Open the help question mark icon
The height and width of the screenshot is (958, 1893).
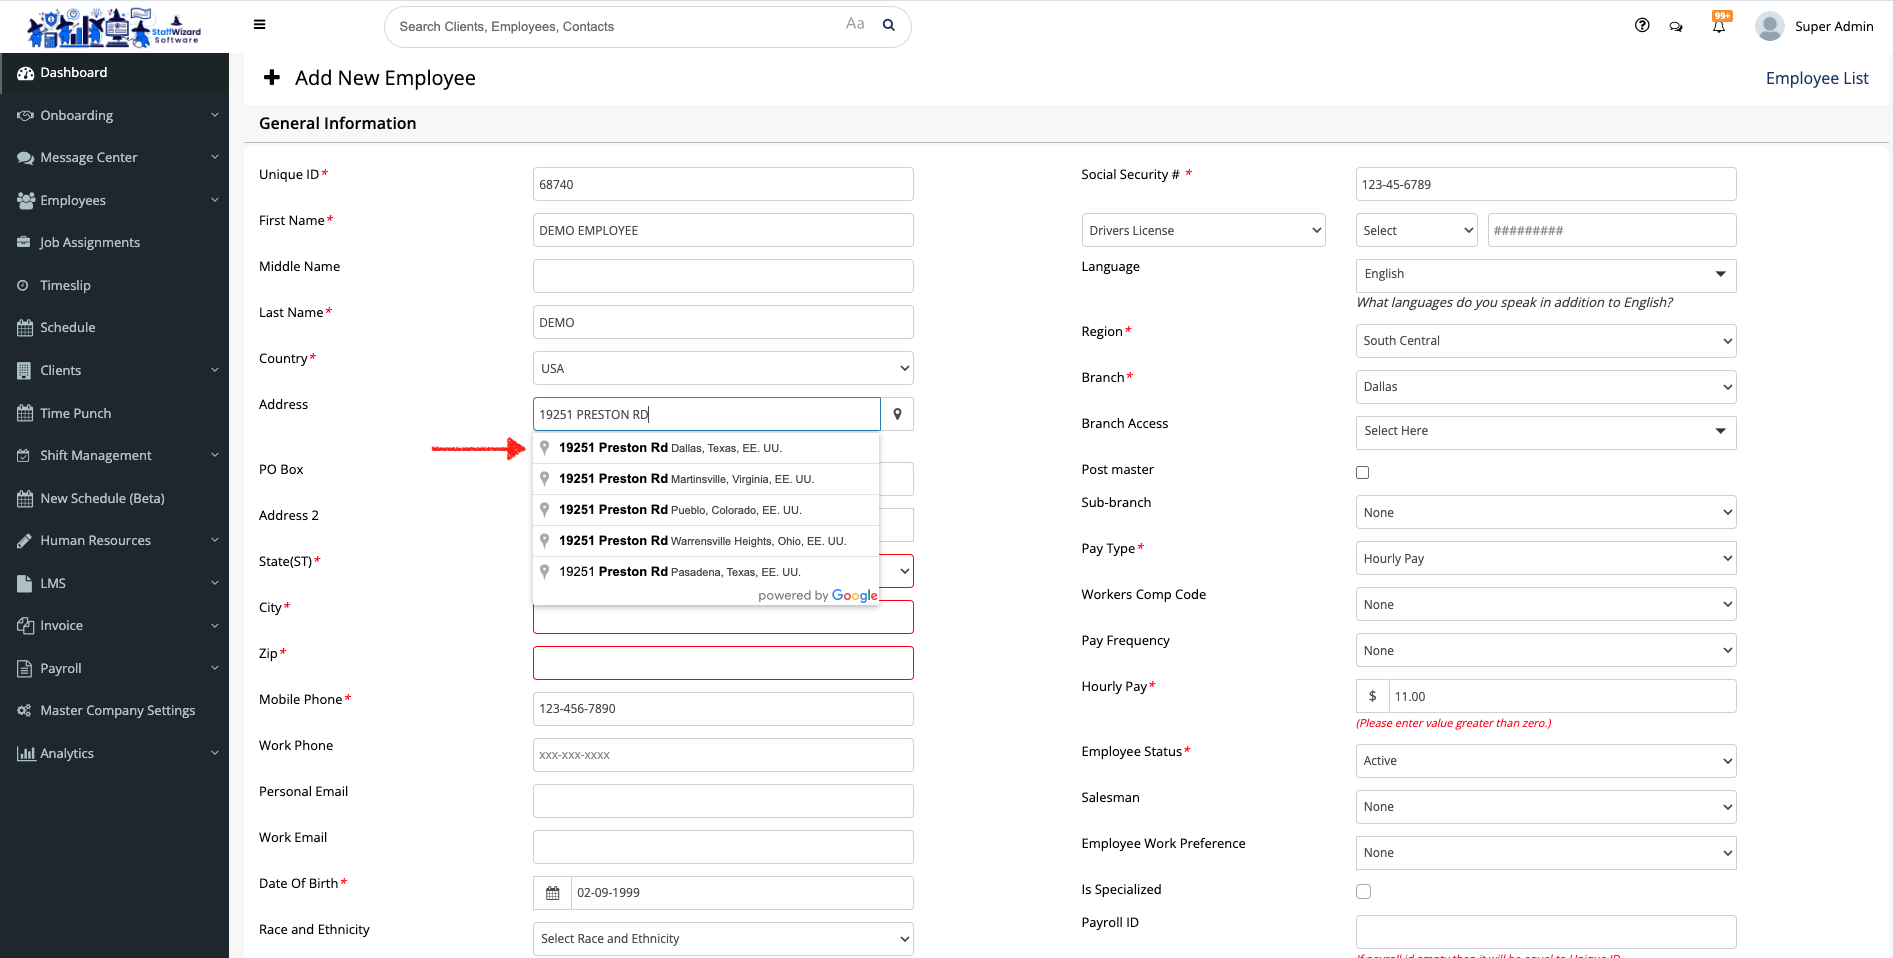[x=1642, y=26]
